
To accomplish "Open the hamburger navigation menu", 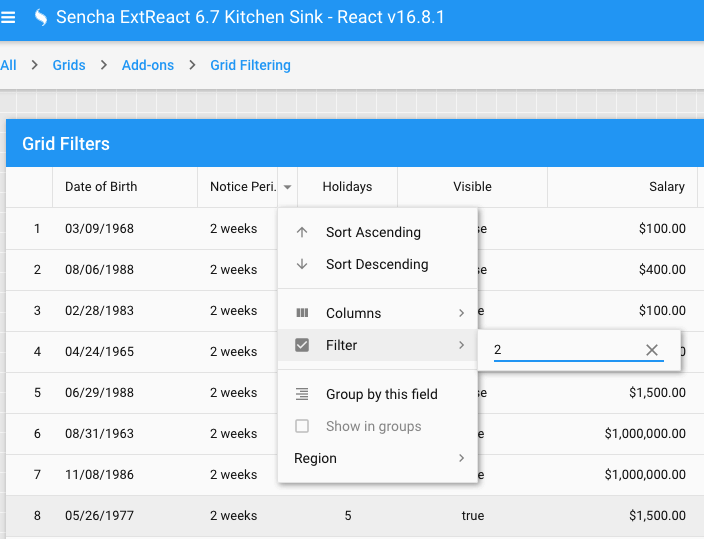I will point(8,17).
